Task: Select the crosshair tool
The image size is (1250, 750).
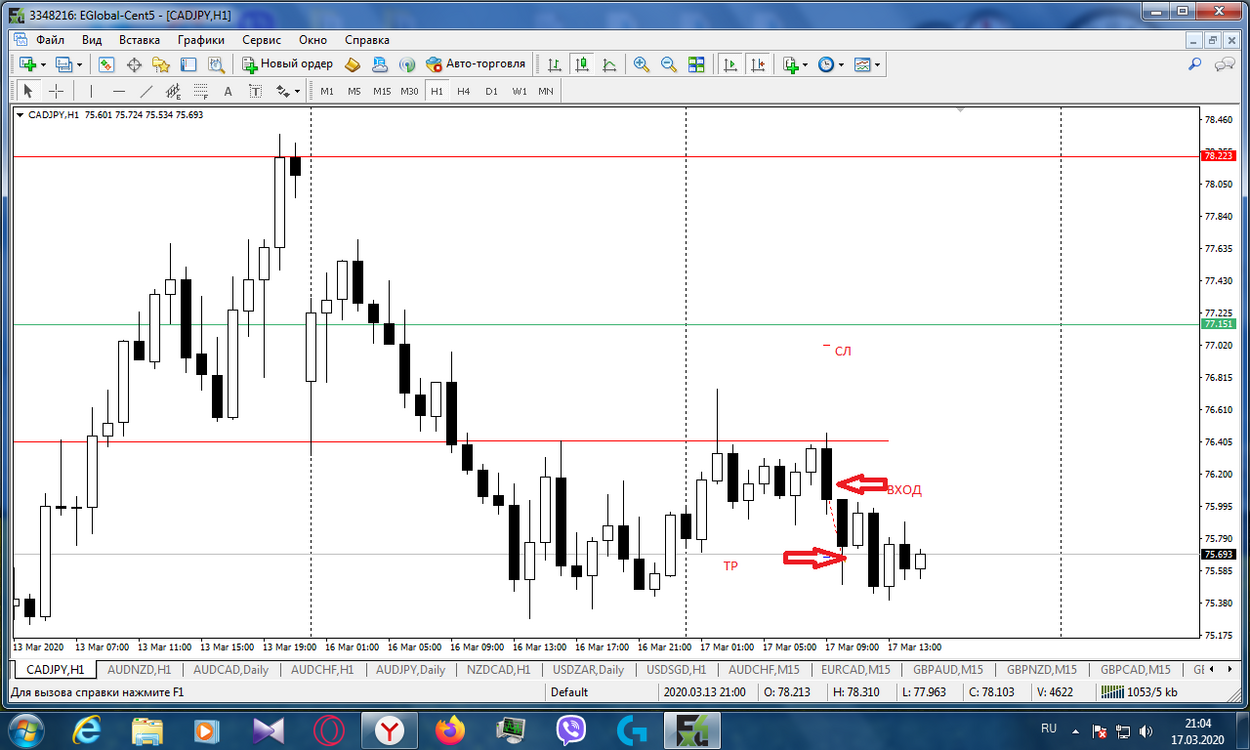Action: (56, 91)
